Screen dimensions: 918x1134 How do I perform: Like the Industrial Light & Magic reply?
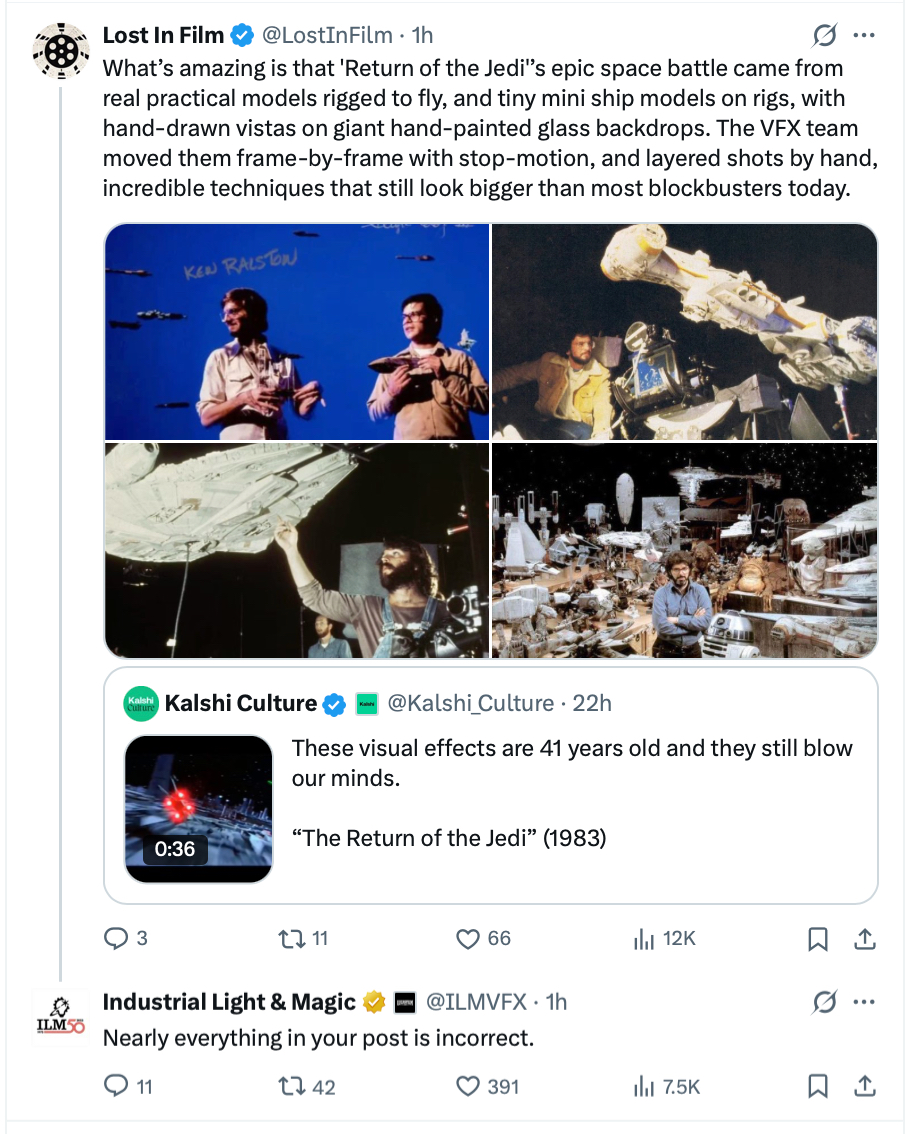[468, 1085]
